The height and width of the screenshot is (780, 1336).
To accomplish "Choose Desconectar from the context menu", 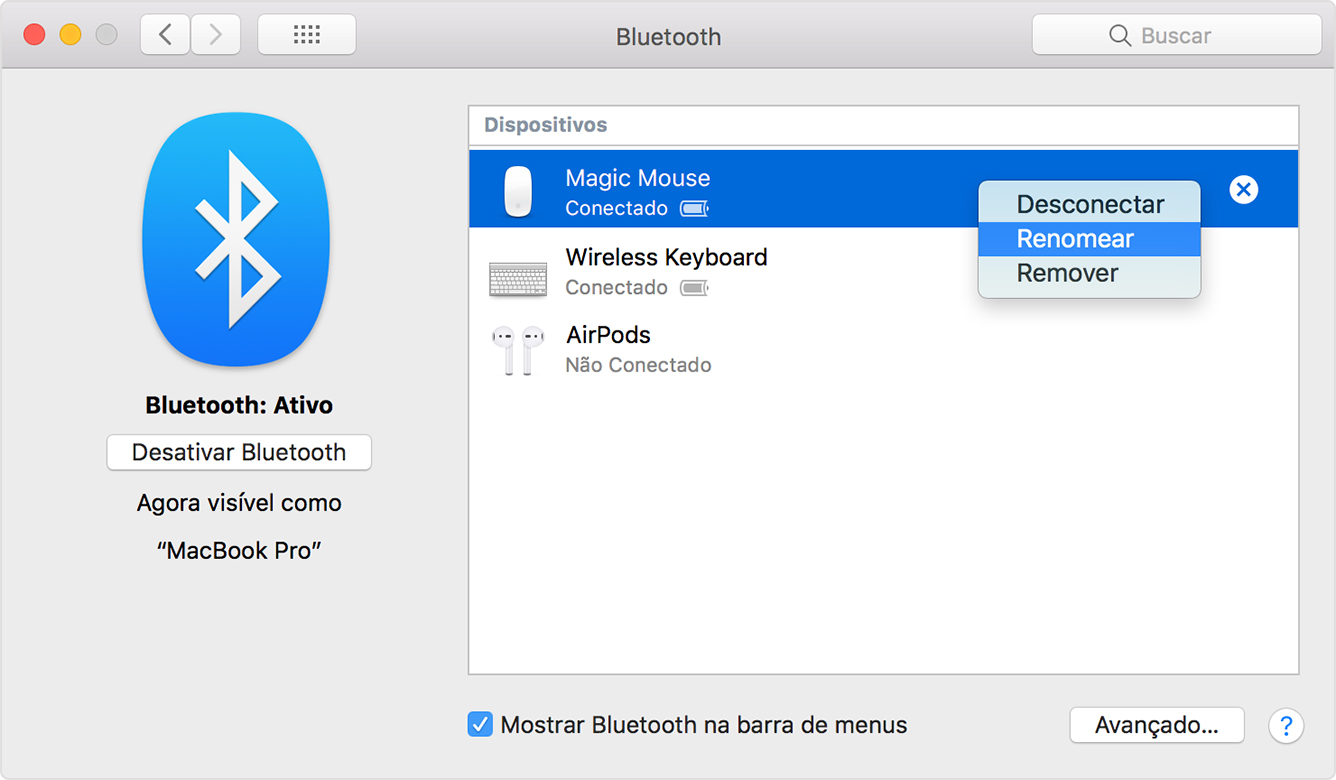I will [x=1089, y=204].
